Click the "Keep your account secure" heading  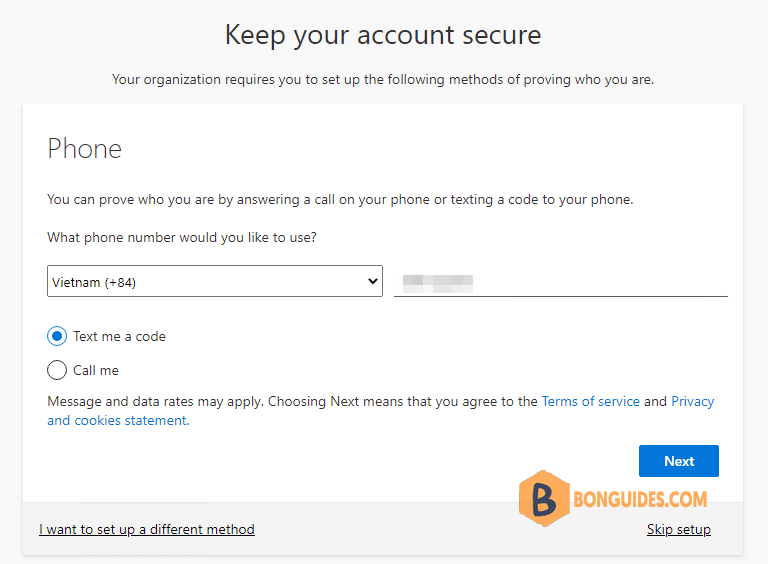coord(383,35)
